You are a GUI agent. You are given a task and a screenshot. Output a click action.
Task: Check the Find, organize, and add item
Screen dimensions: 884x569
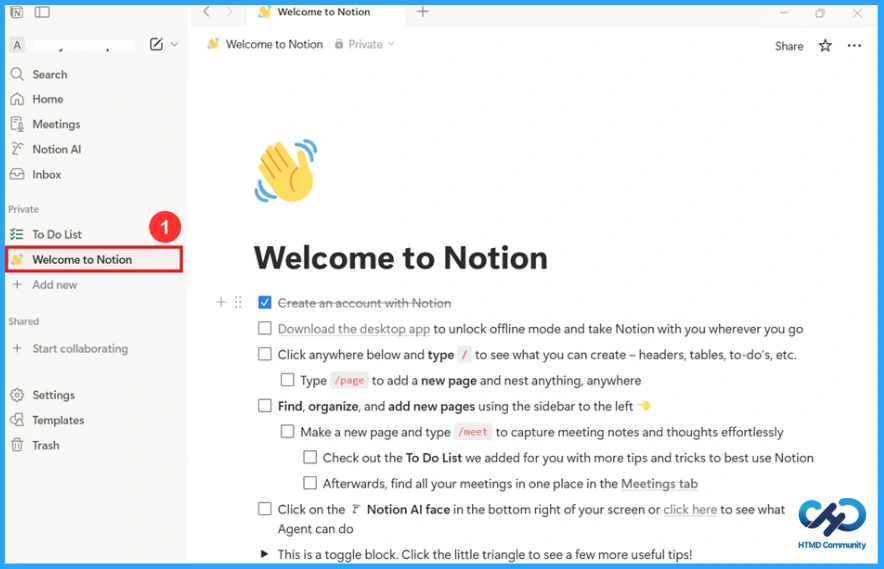click(x=264, y=405)
